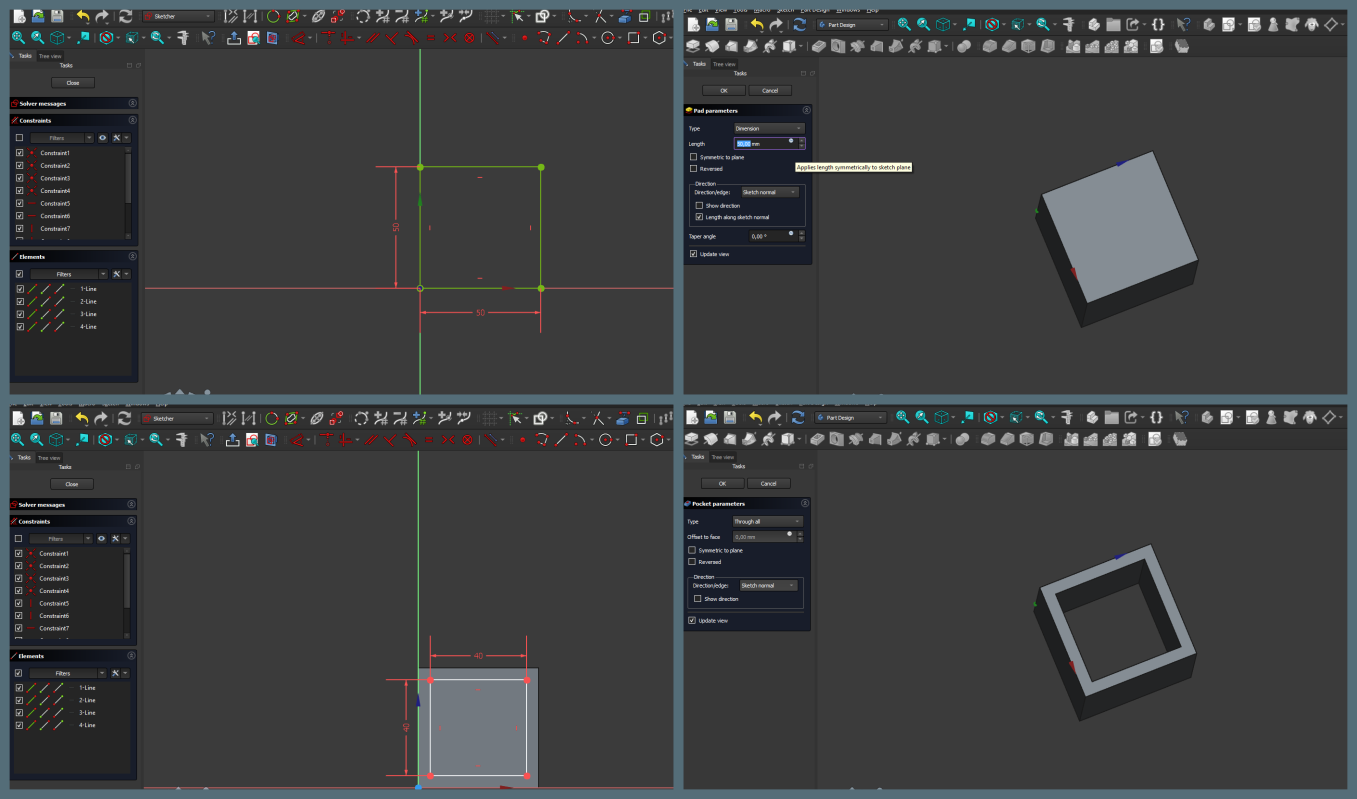Click the Create Group folder icon in top-right window

[1113, 24]
